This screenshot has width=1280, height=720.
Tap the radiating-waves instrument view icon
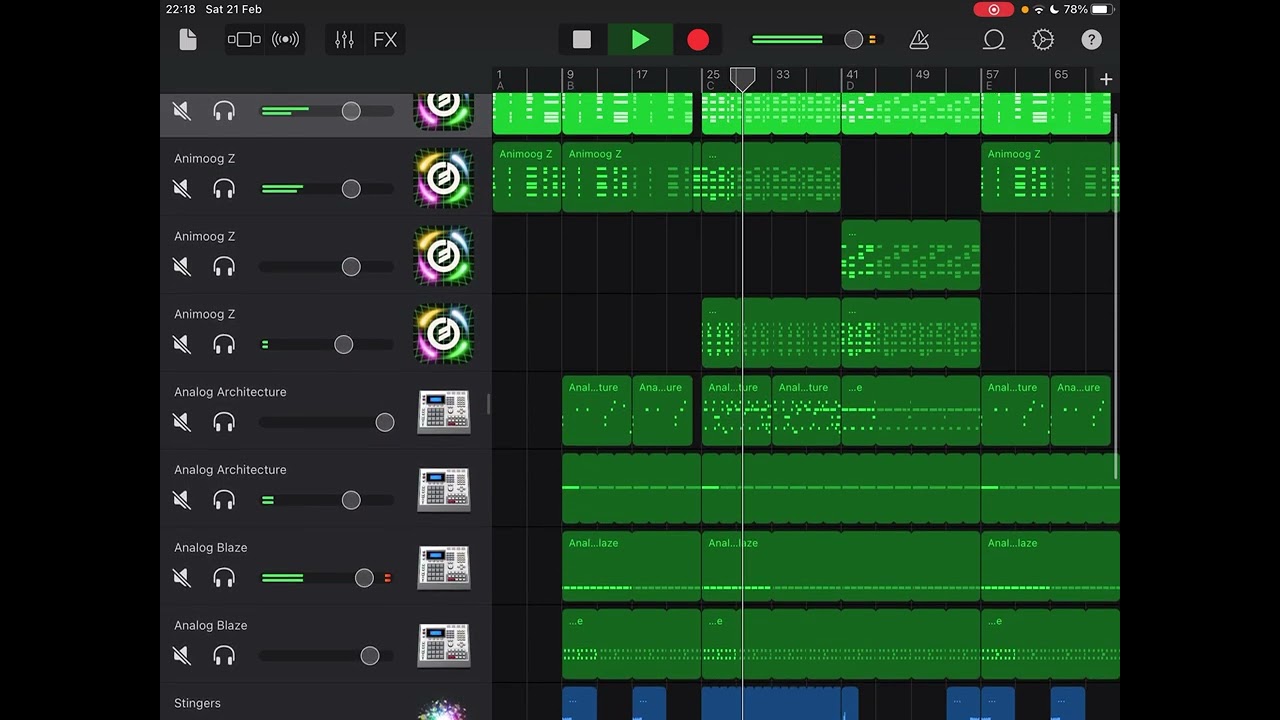click(x=286, y=40)
